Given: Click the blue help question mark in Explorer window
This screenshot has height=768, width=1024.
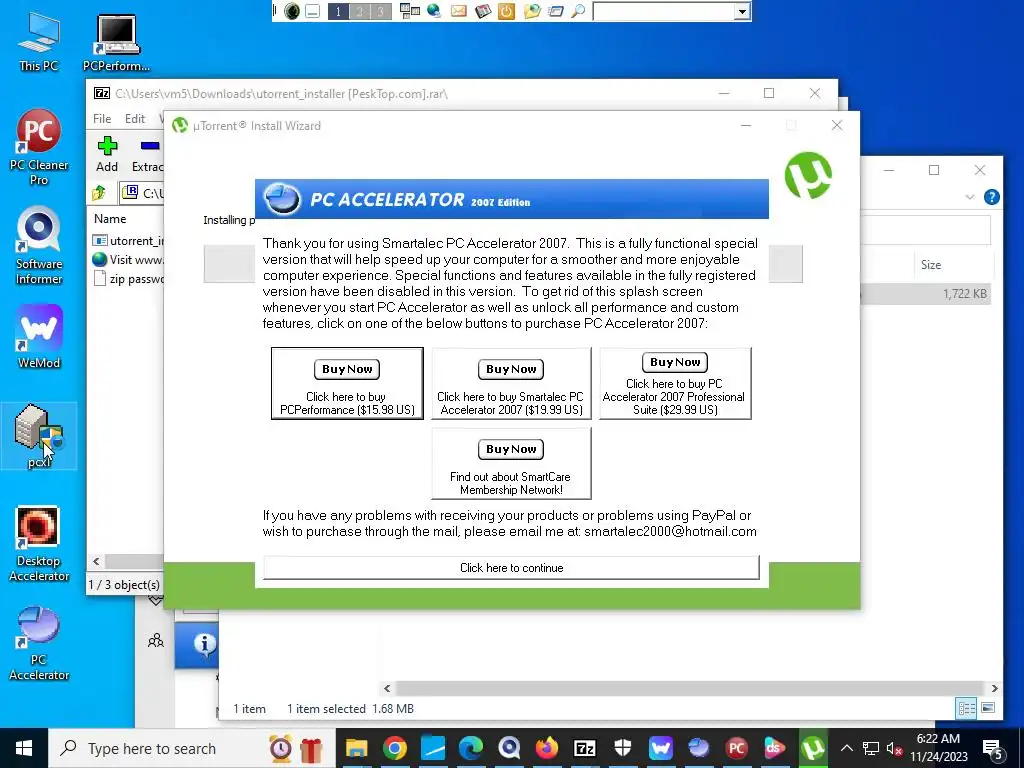Looking at the screenshot, I should [x=991, y=197].
